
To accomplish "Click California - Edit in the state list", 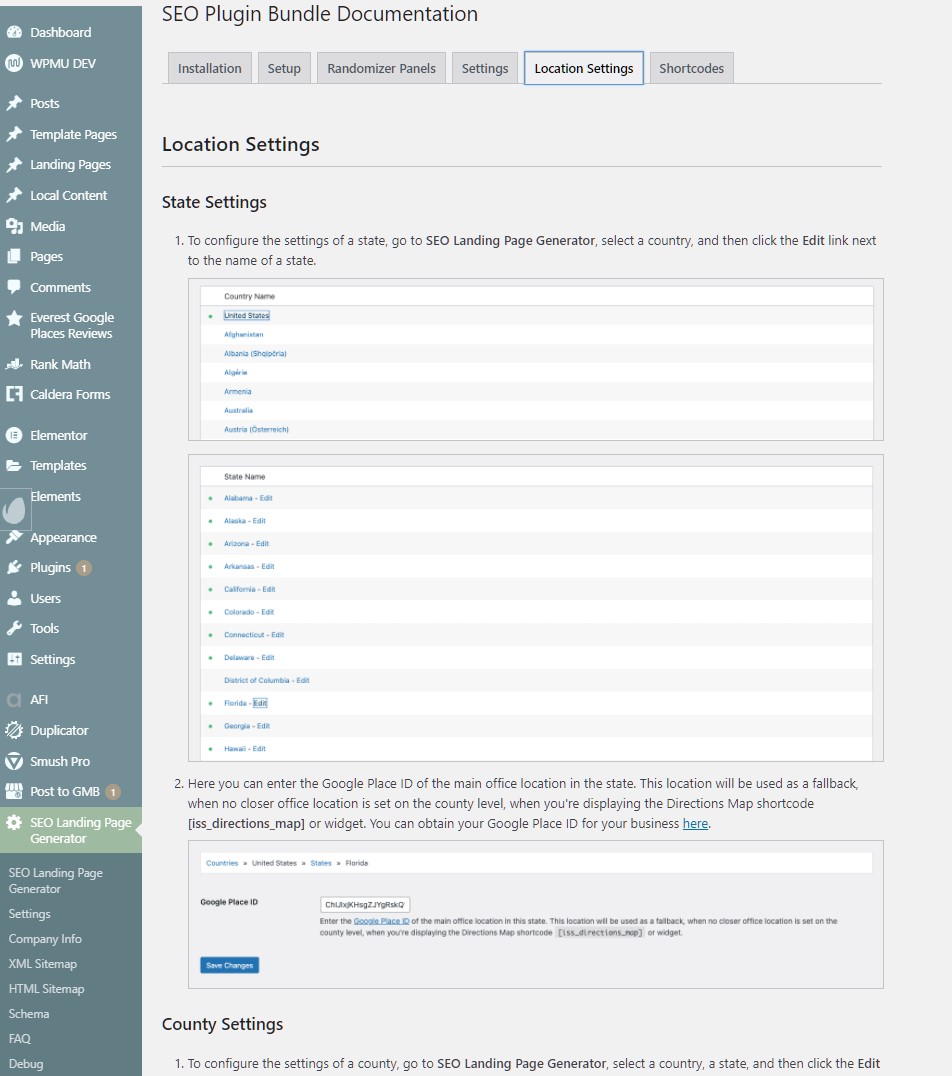I will point(250,589).
